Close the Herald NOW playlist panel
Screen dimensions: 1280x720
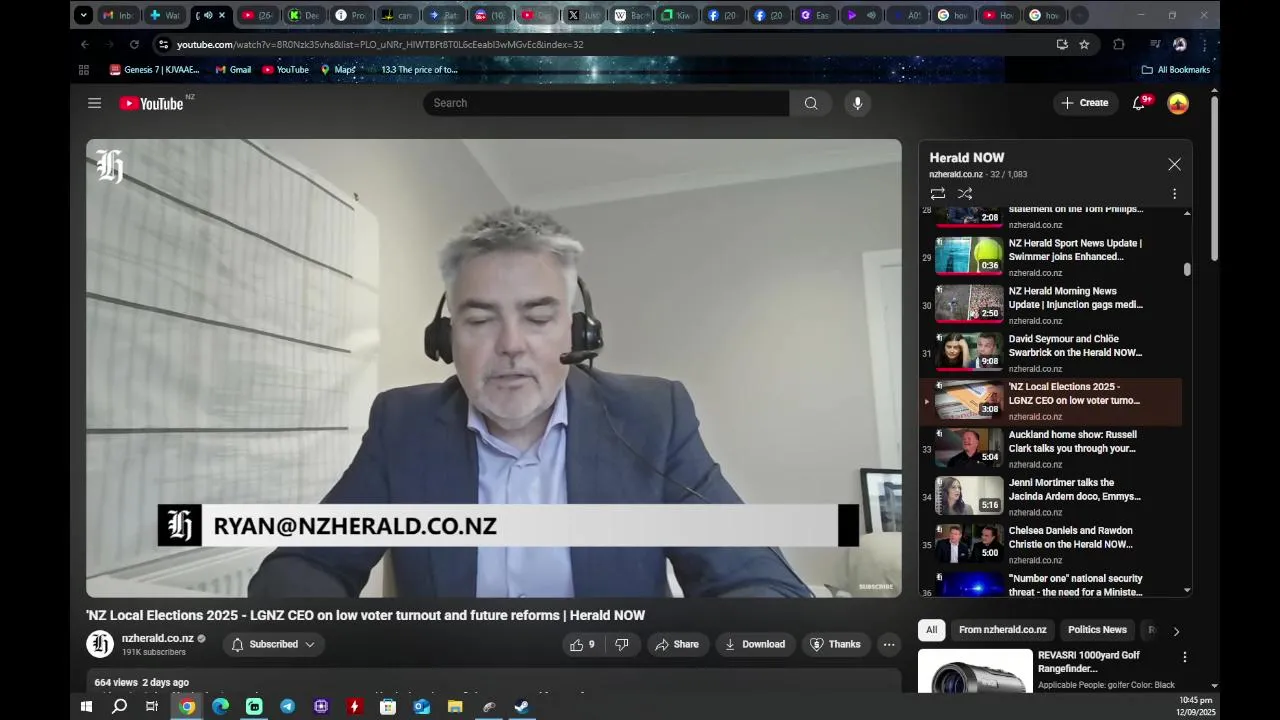tap(1174, 164)
